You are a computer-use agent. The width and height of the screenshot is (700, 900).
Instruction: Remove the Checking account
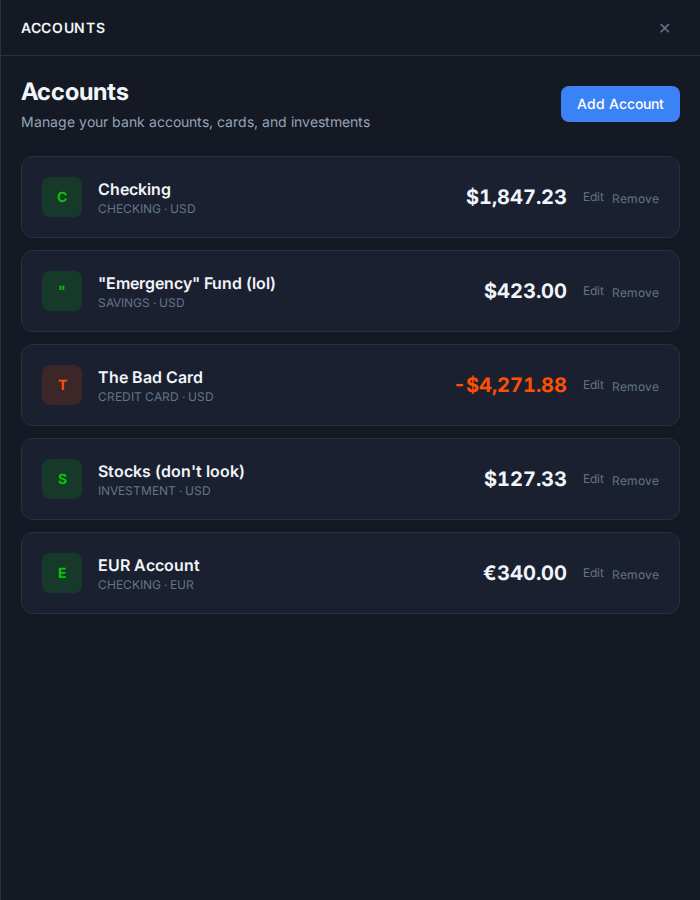coord(635,198)
